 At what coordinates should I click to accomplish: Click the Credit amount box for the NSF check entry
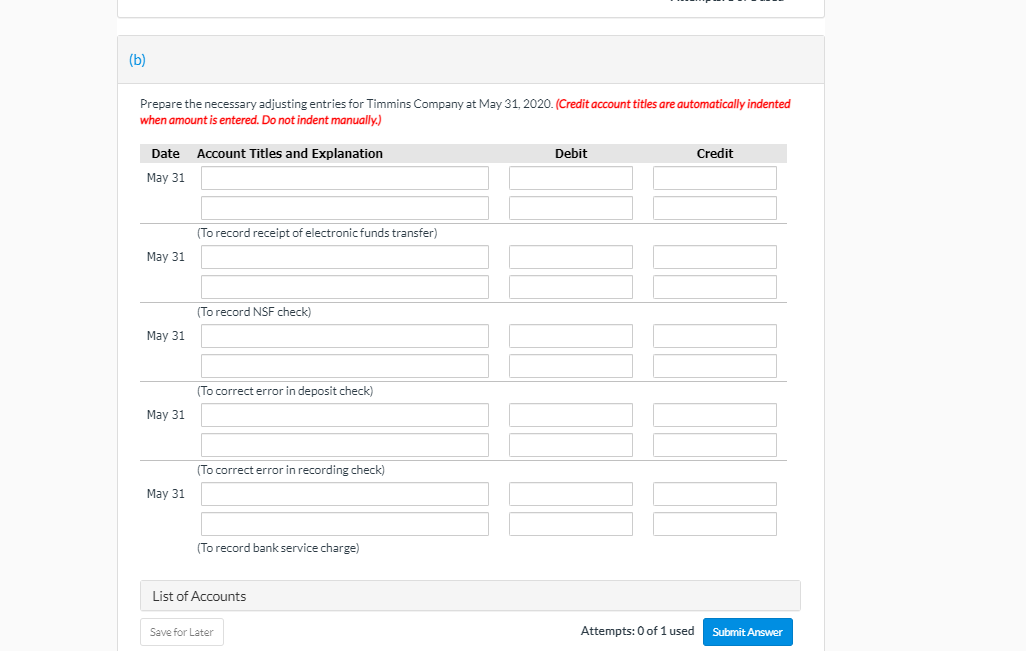[714, 257]
